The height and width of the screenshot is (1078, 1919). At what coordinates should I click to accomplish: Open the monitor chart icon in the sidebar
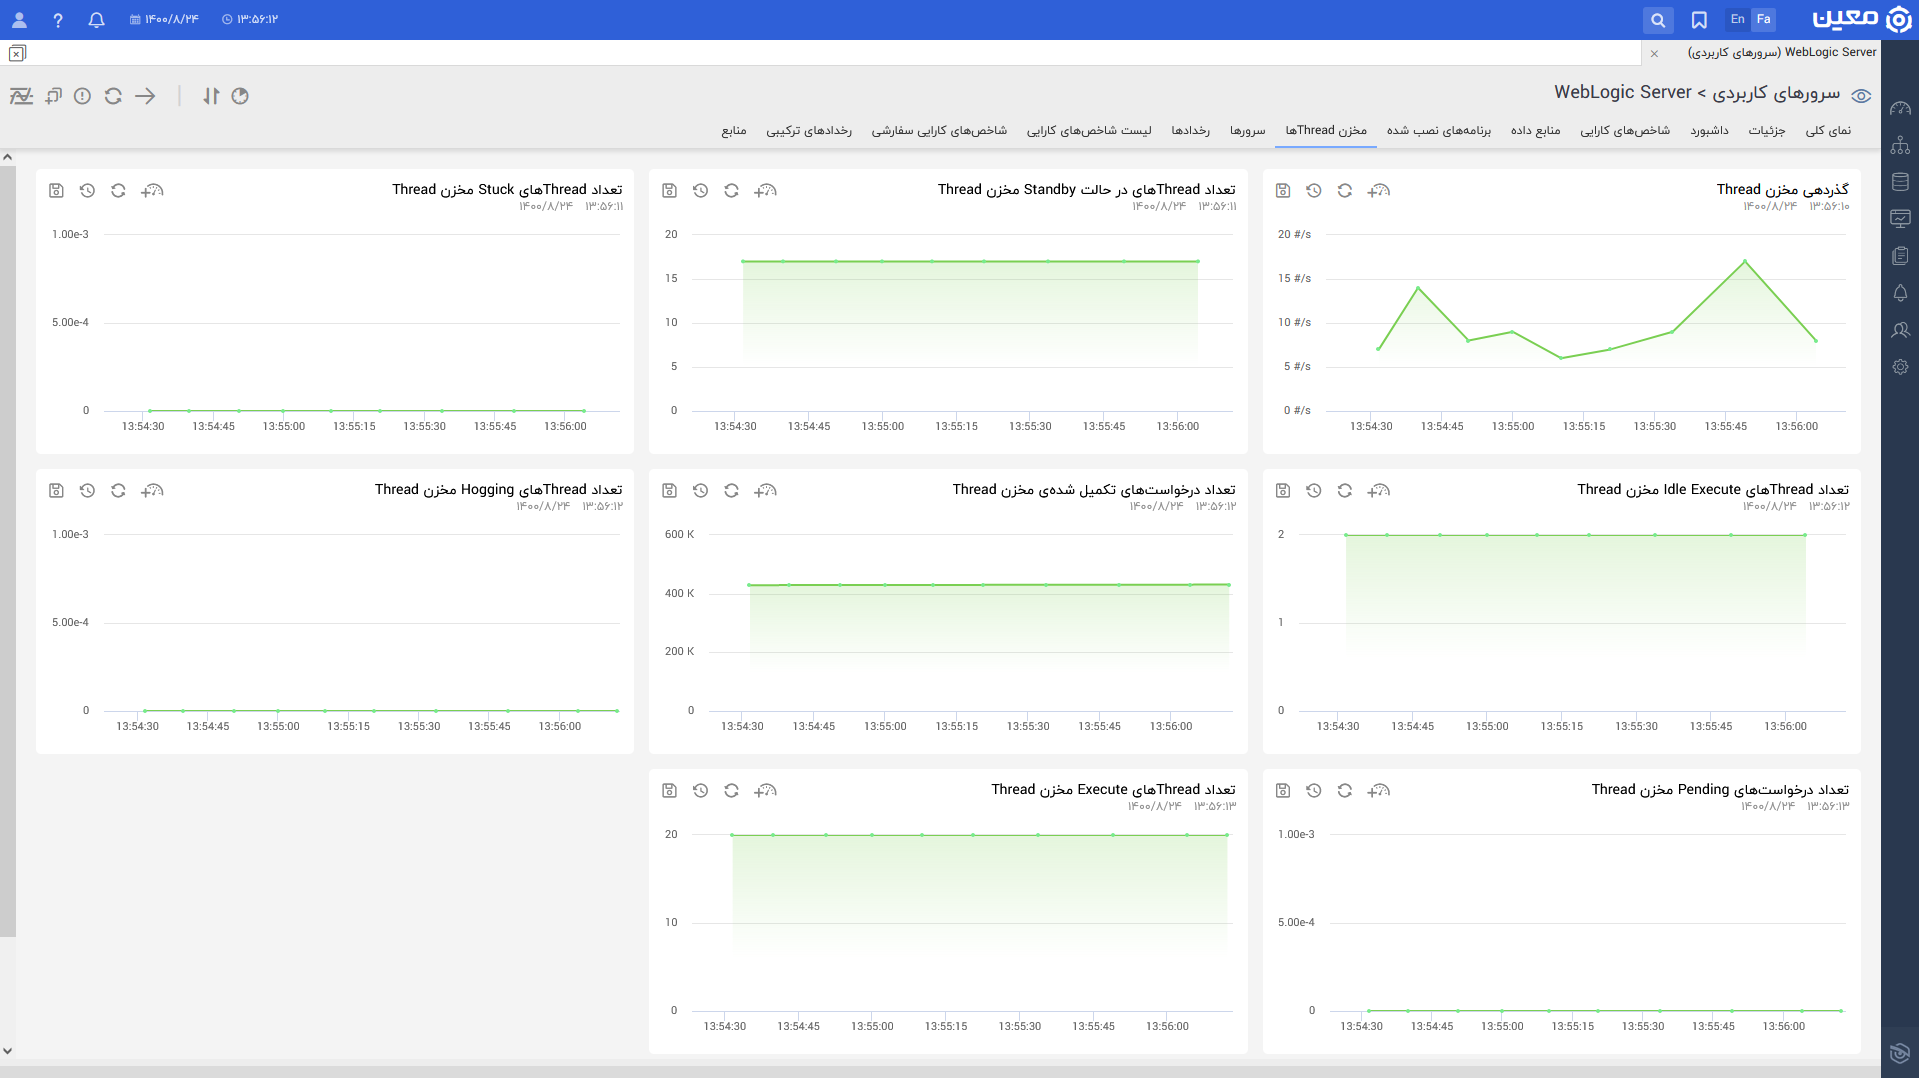point(1900,219)
